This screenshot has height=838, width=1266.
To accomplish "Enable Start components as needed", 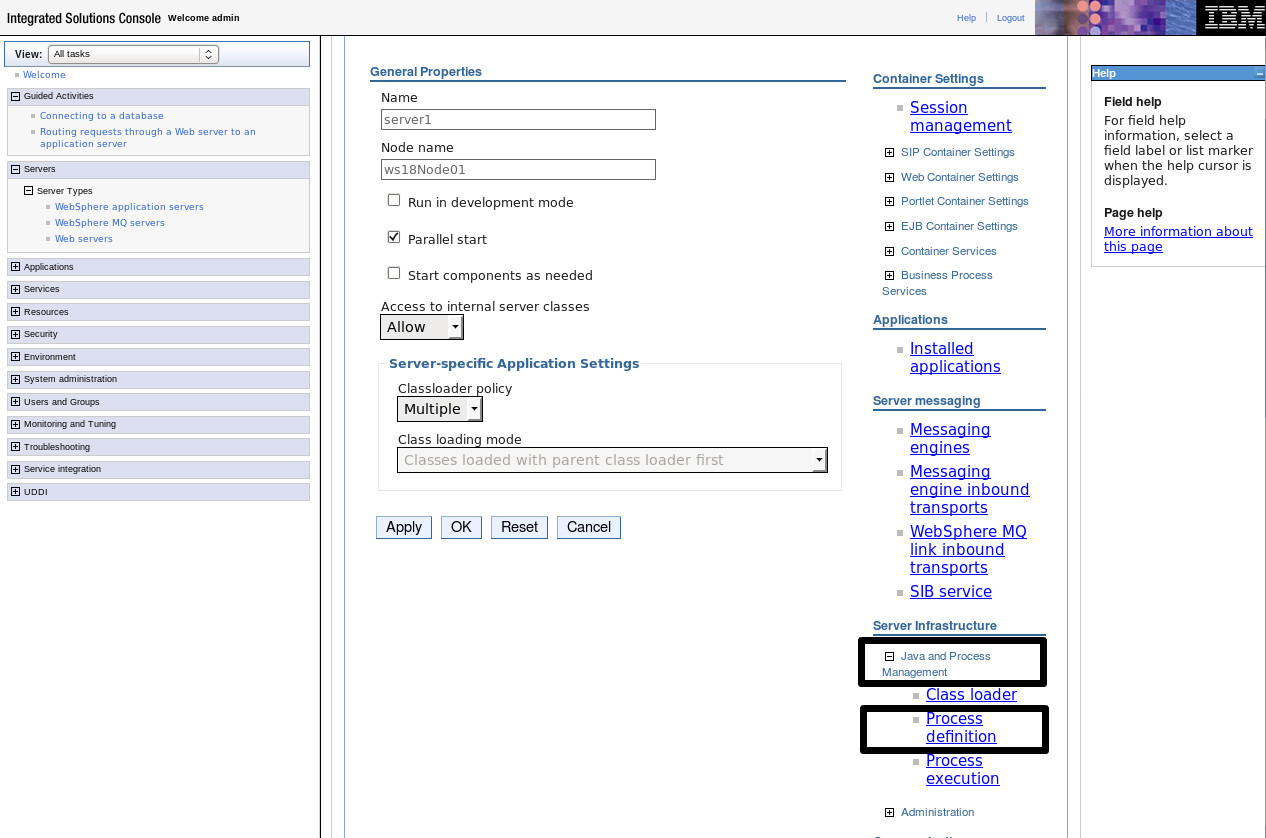I will [394, 273].
